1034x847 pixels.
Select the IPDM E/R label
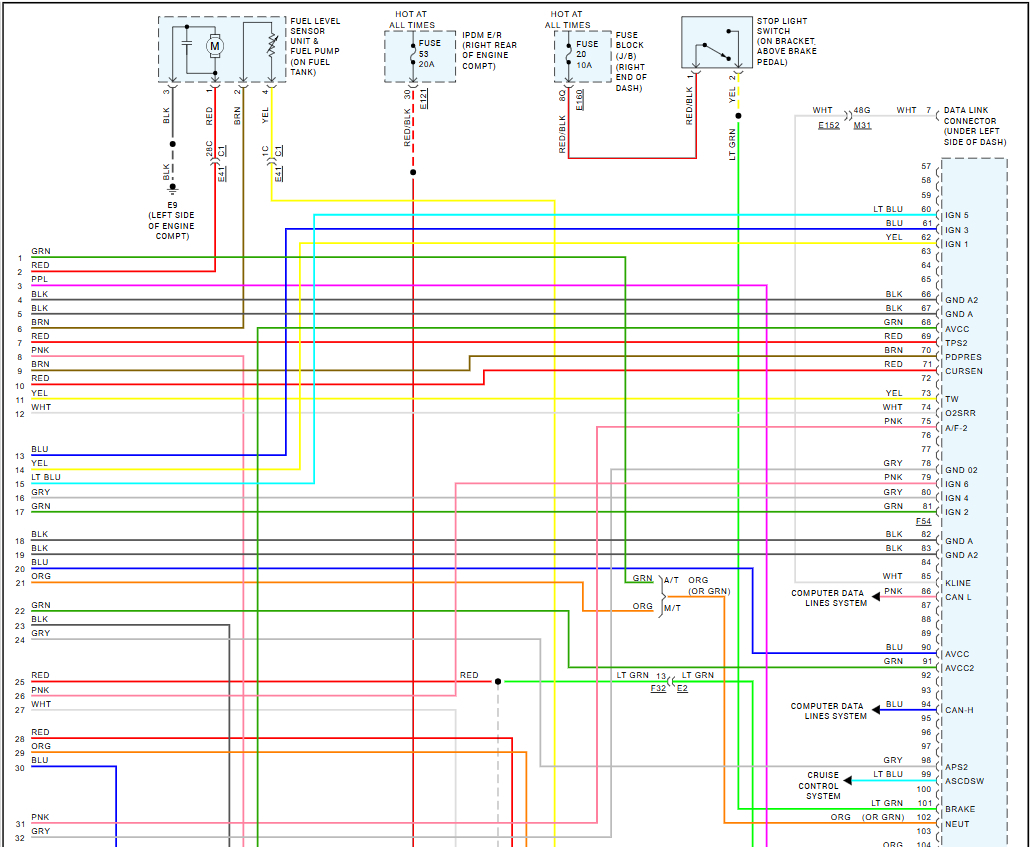[x=489, y=50]
